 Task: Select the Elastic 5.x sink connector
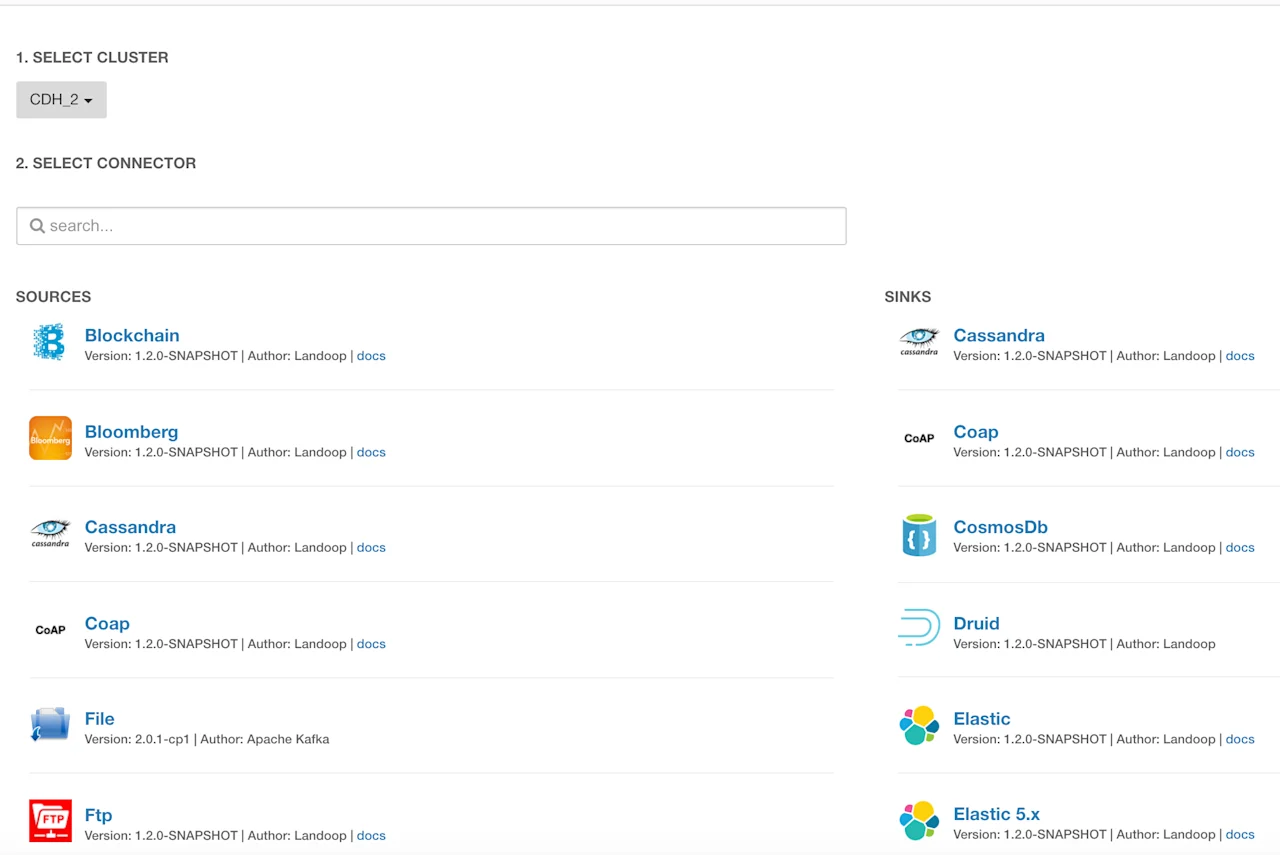(997, 814)
